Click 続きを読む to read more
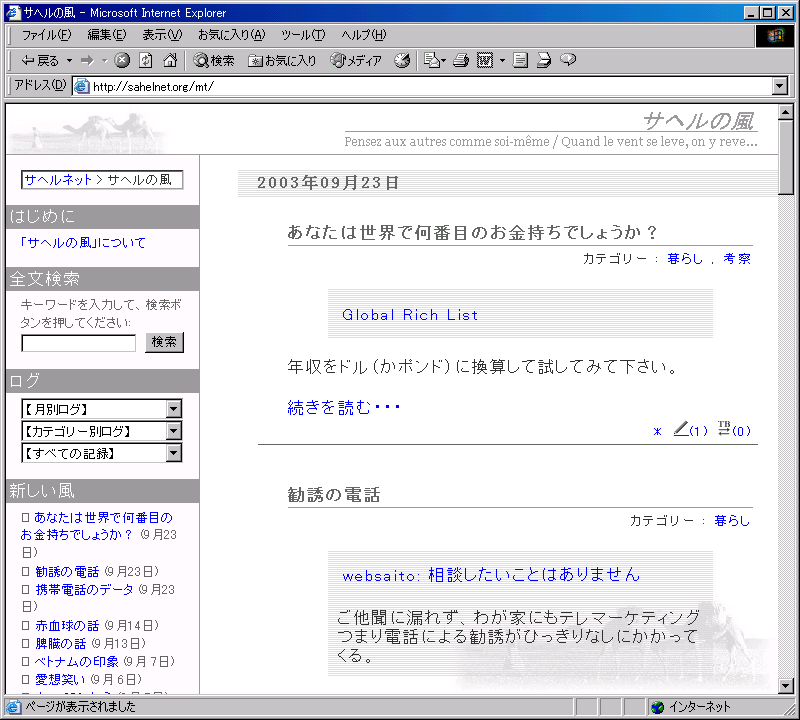800x720 pixels. [343, 407]
